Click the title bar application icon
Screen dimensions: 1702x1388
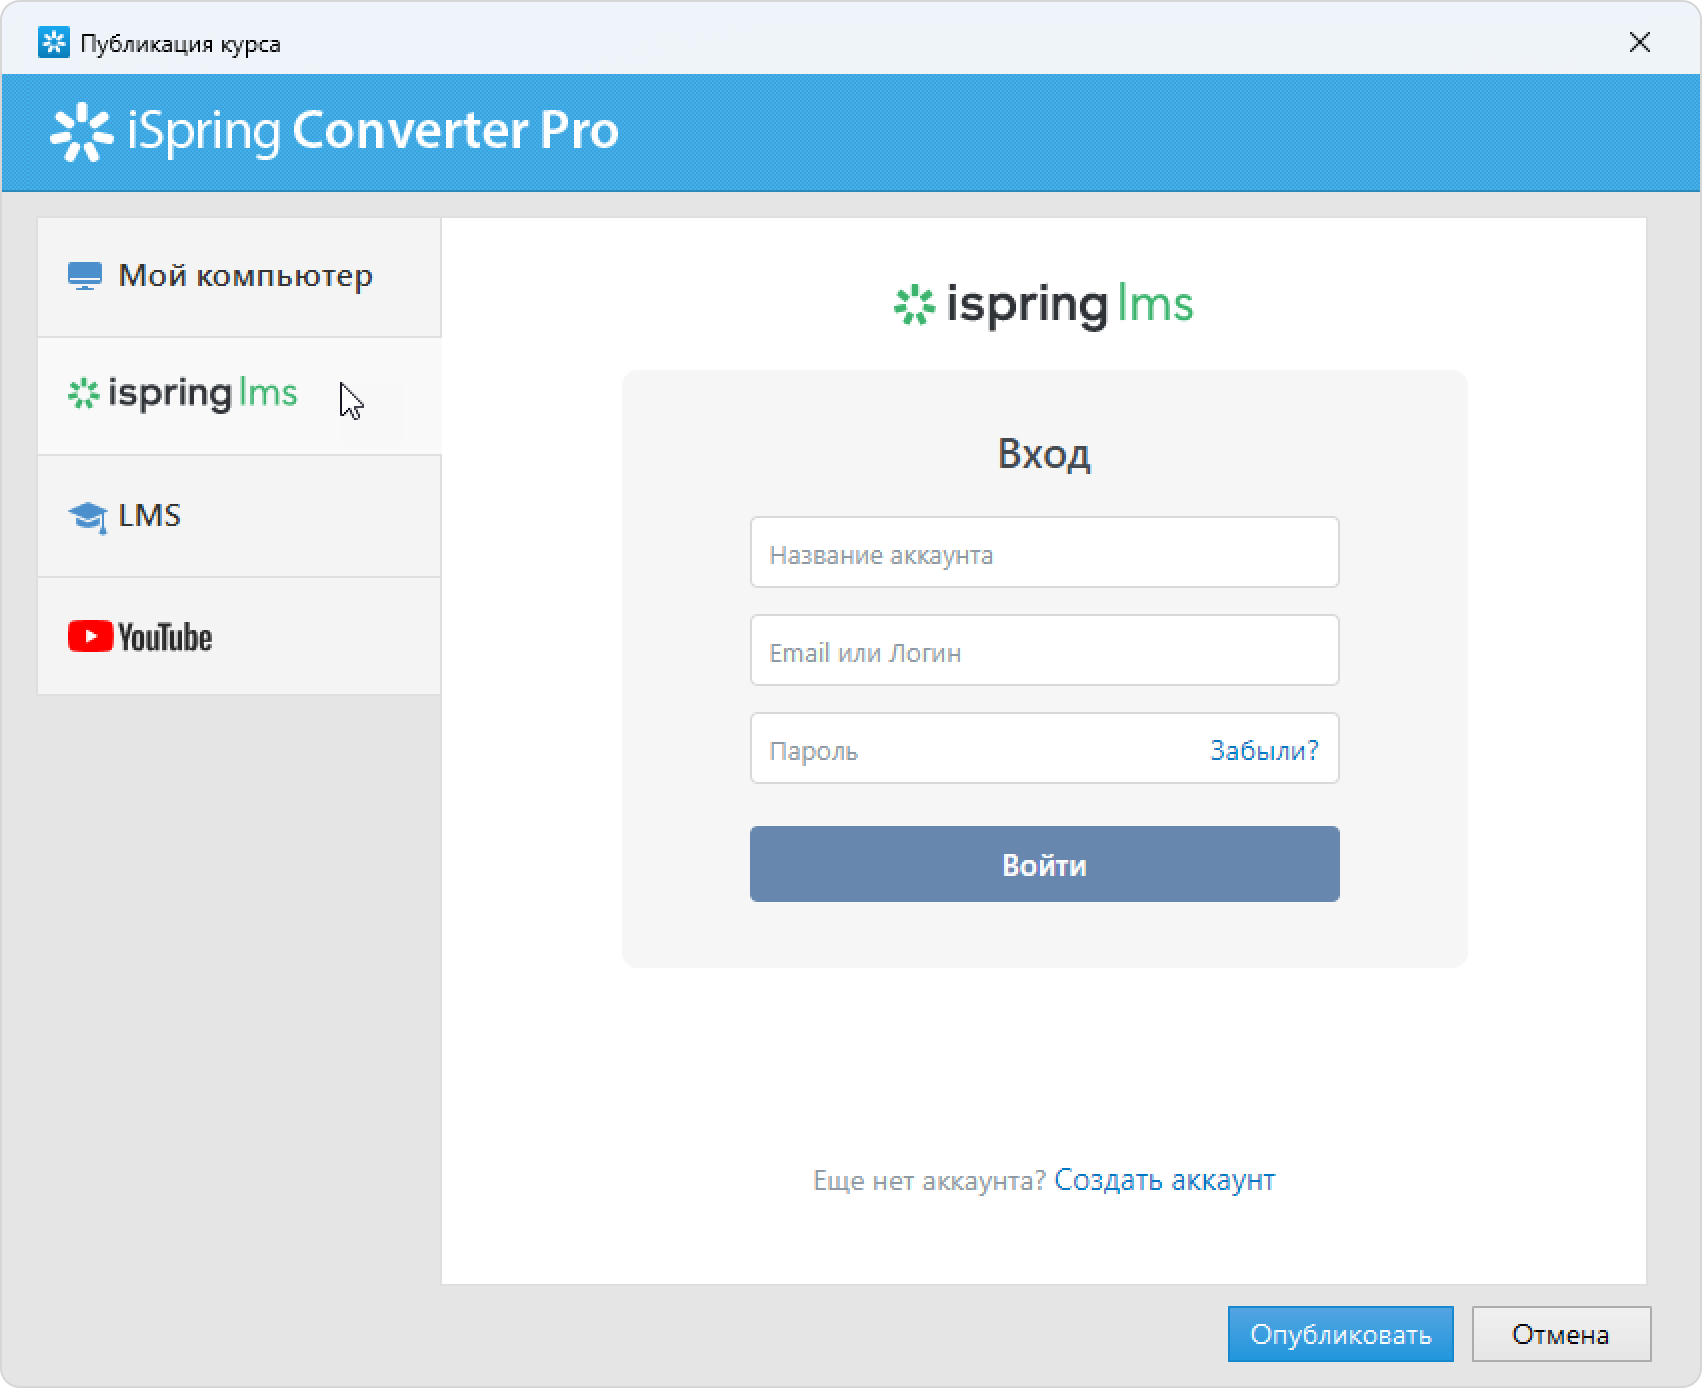pyautogui.click(x=53, y=43)
